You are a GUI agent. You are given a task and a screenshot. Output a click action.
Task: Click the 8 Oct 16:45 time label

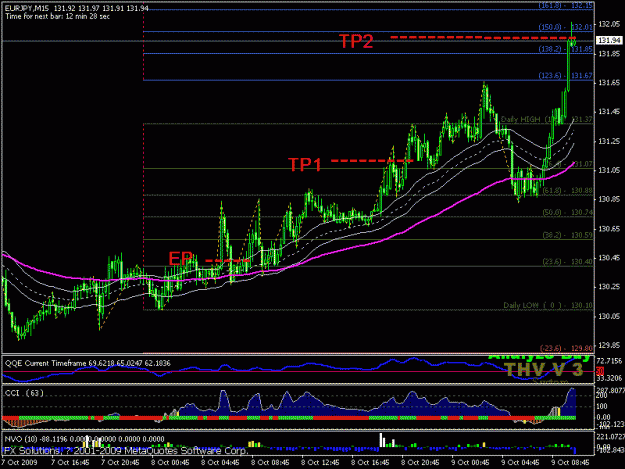point(370,463)
